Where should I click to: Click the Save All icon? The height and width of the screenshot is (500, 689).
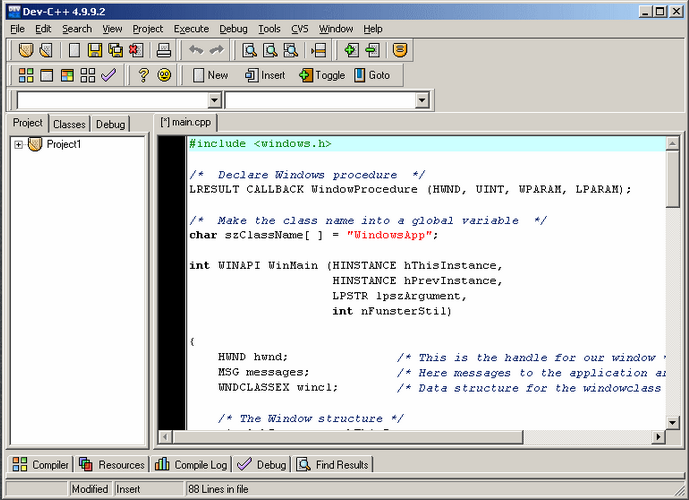coord(116,51)
